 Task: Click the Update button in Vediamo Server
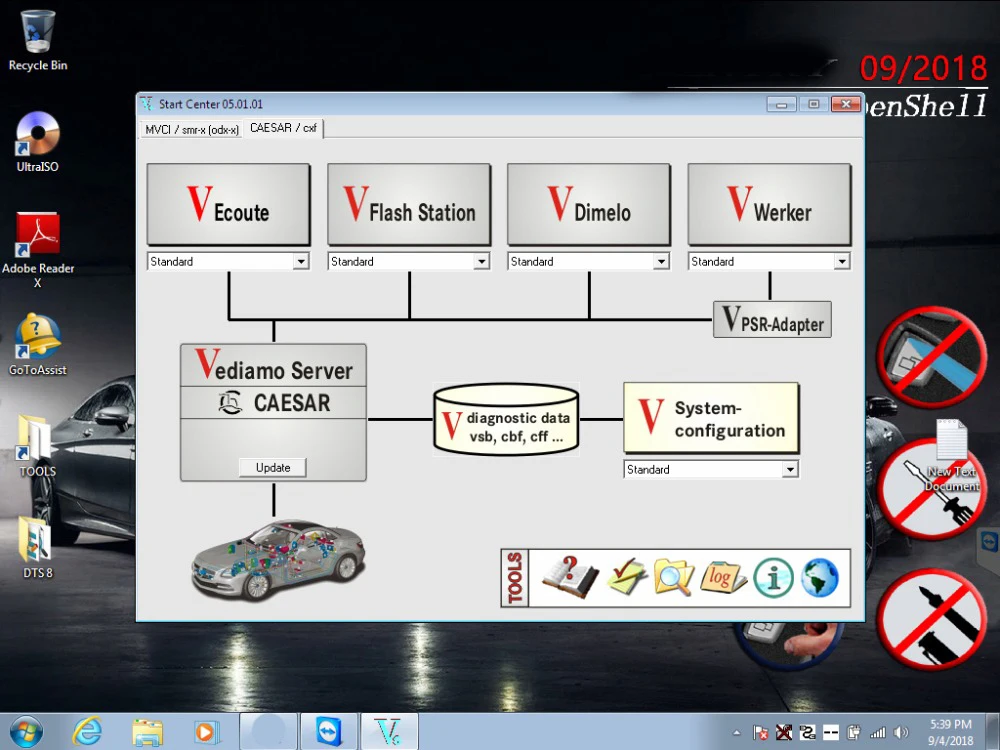(x=272, y=467)
